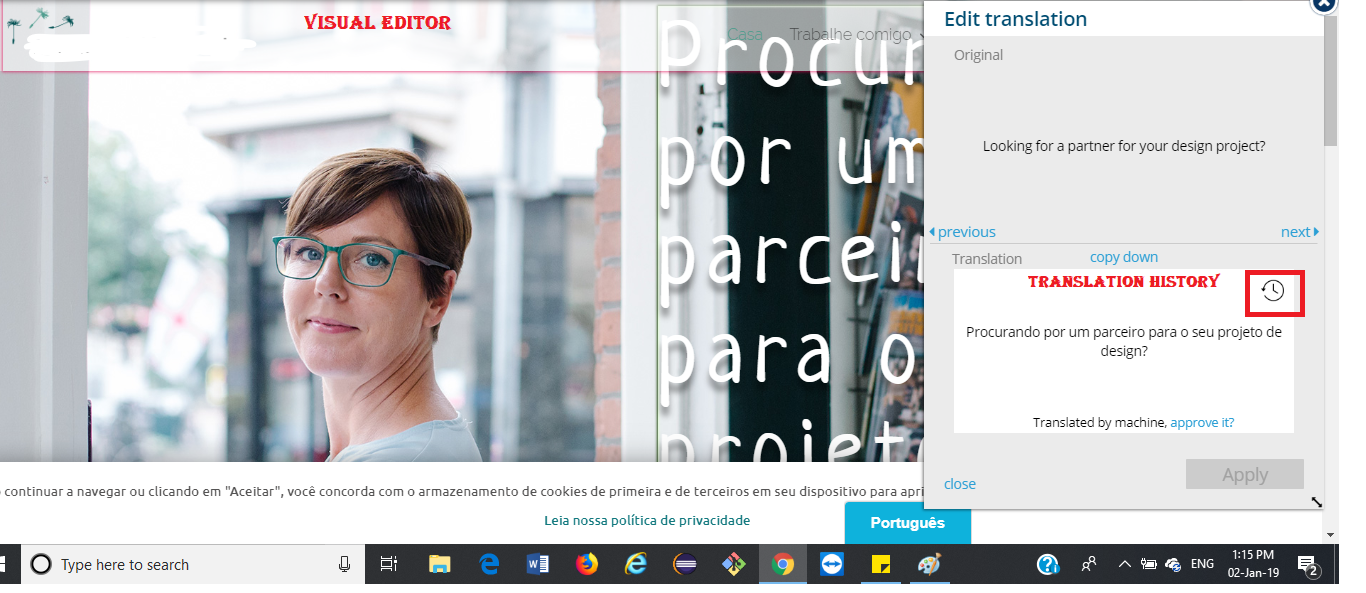The image size is (1366, 593).
Task: Open the translation history clock icon
Action: coord(1273,291)
